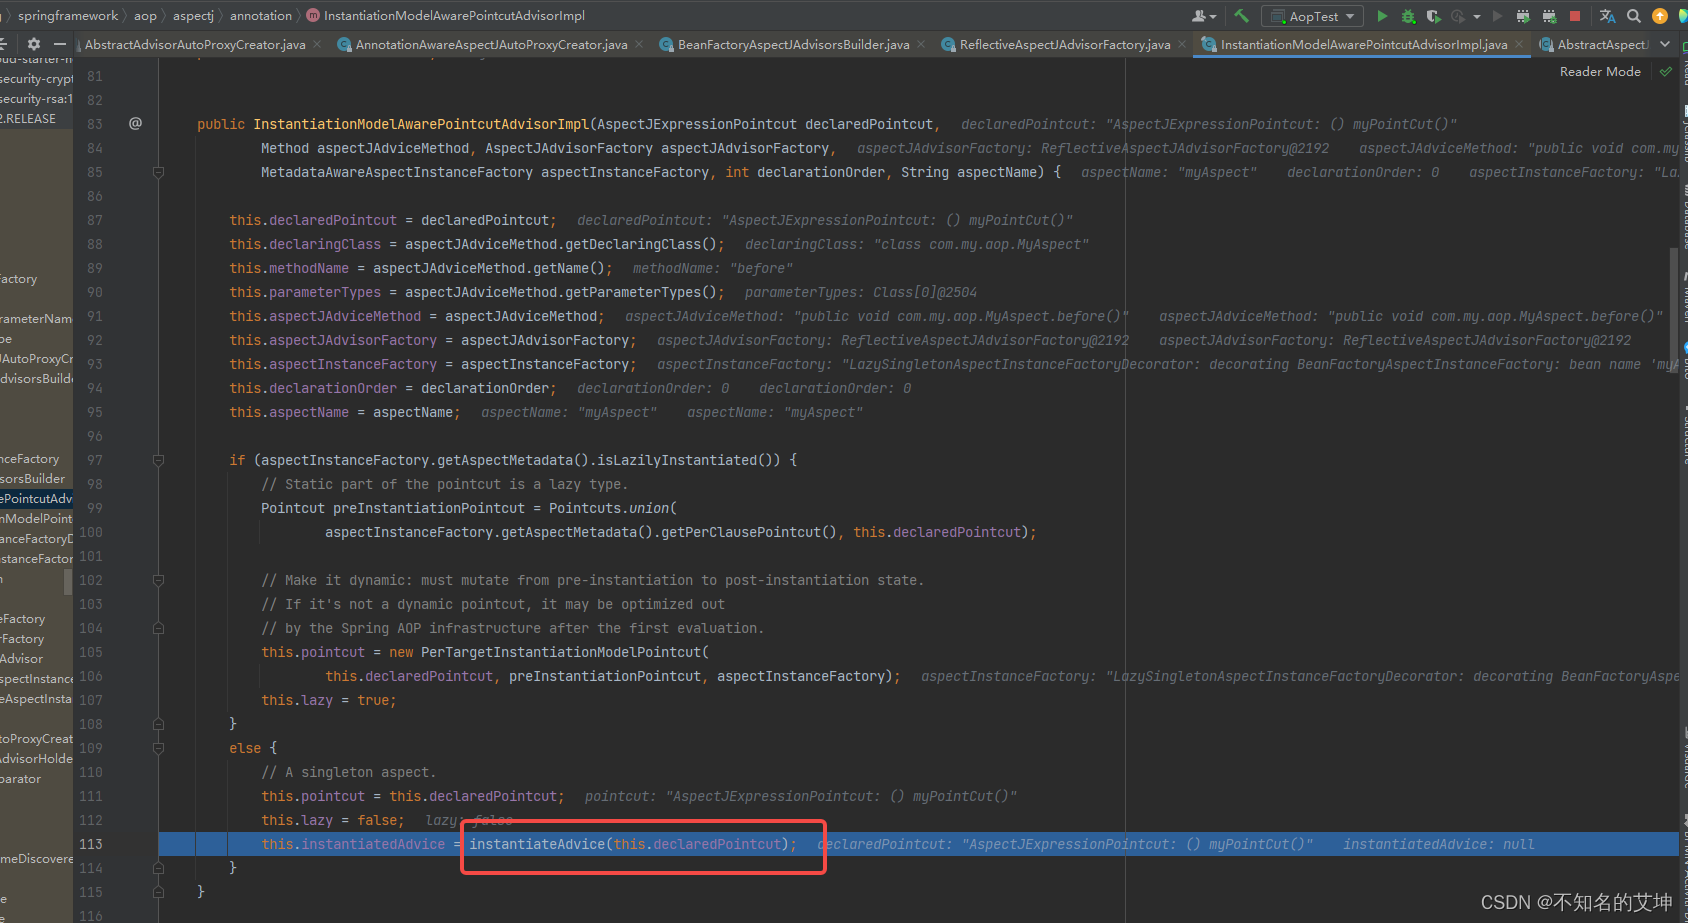
Task: Open Search Everywhere magnifier icon
Action: coord(1634,16)
